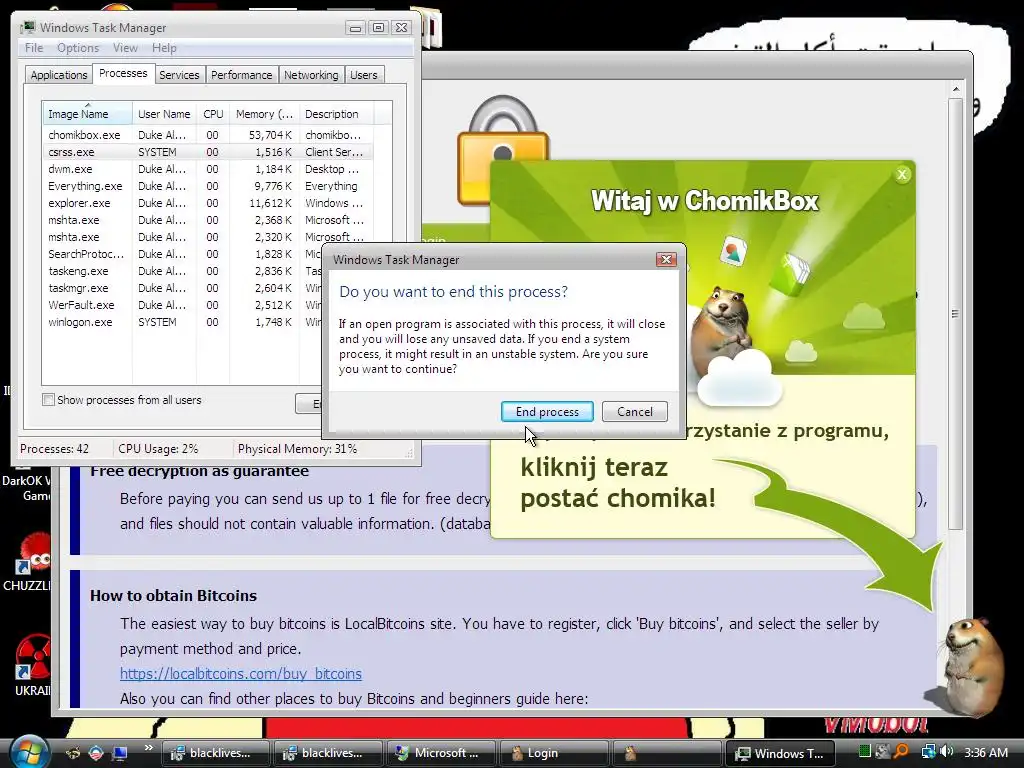Open the Login taskbar window

(552, 753)
